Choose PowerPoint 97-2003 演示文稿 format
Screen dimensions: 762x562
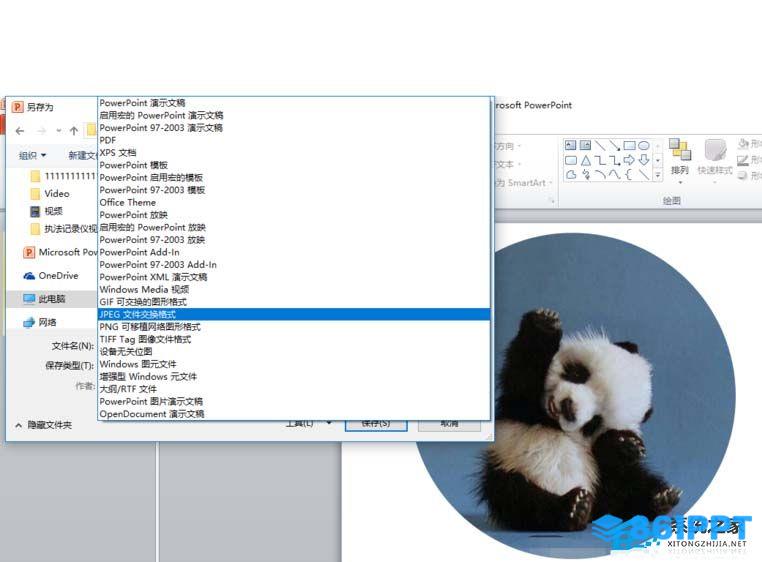(294, 128)
